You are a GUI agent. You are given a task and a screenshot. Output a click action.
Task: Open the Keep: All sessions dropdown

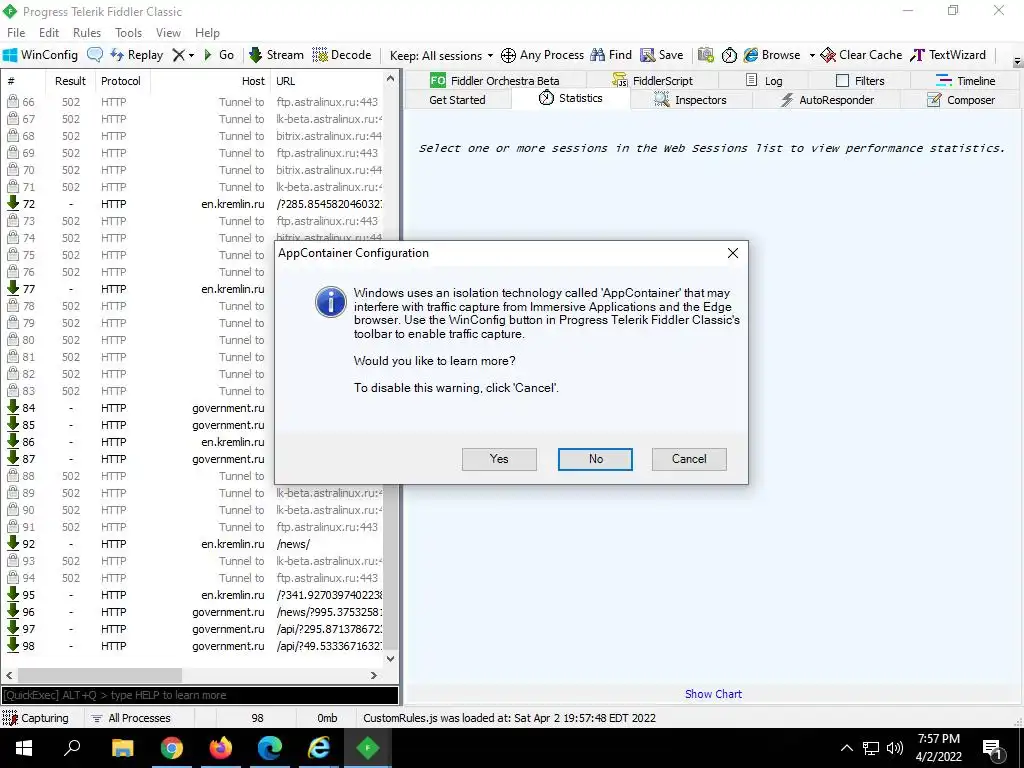click(441, 56)
